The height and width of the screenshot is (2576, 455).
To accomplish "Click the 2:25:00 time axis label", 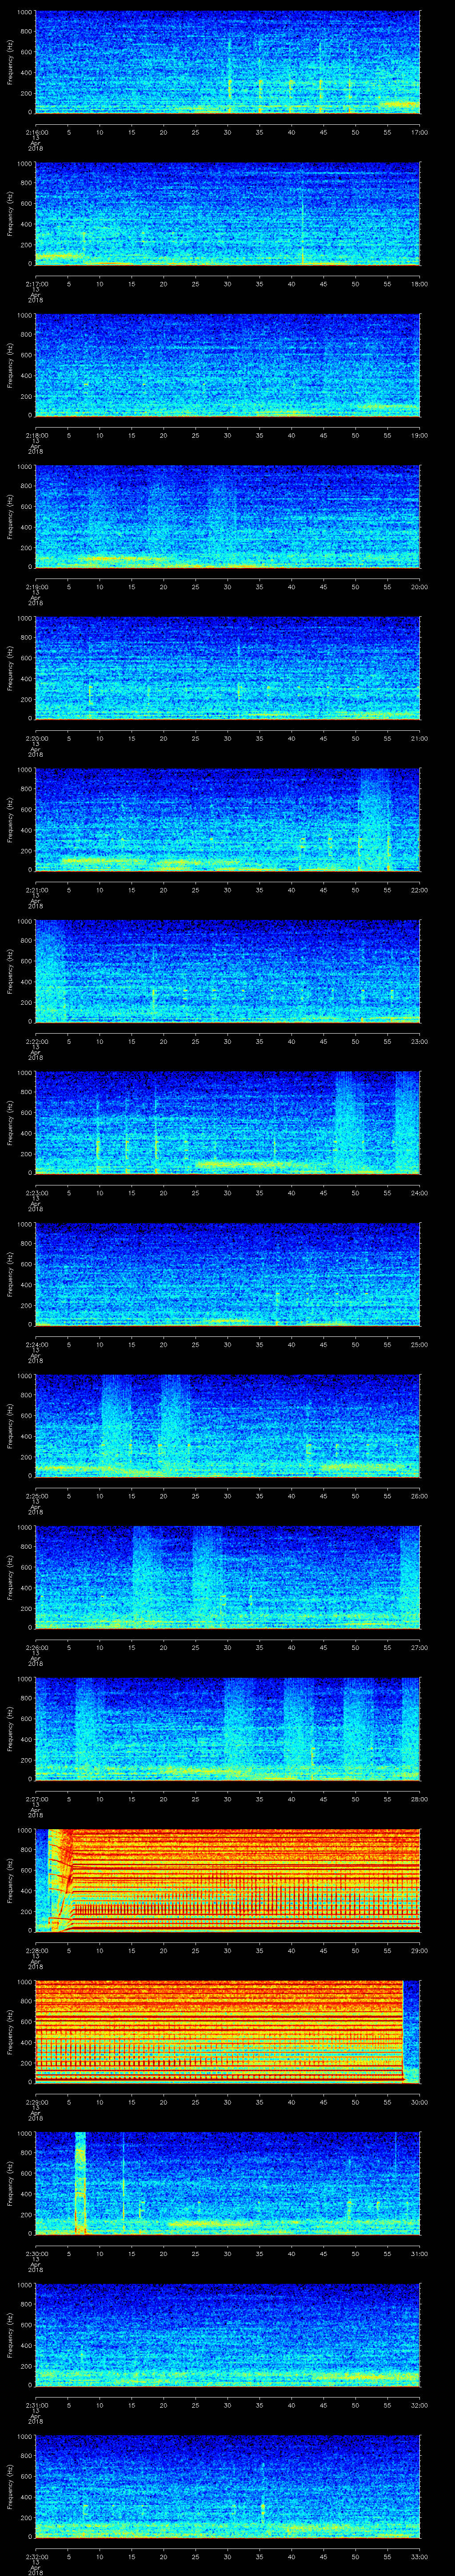I will 36,1495.
